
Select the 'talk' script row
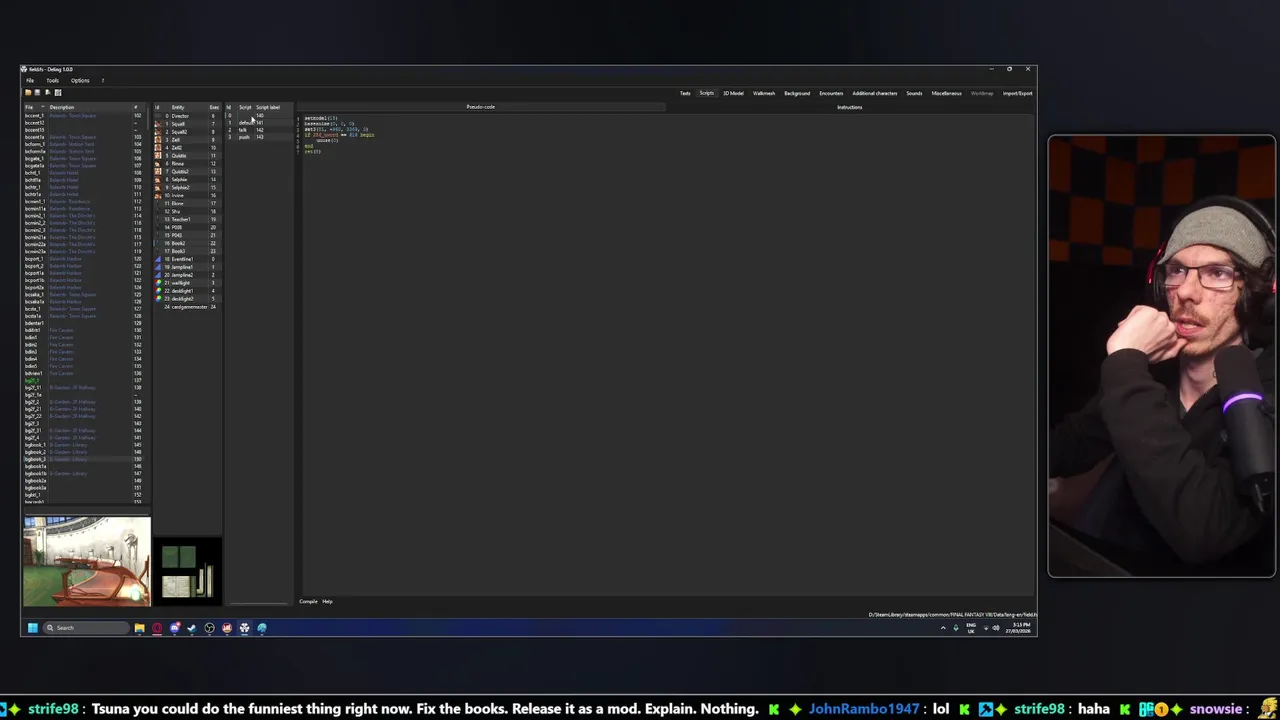point(258,130)
